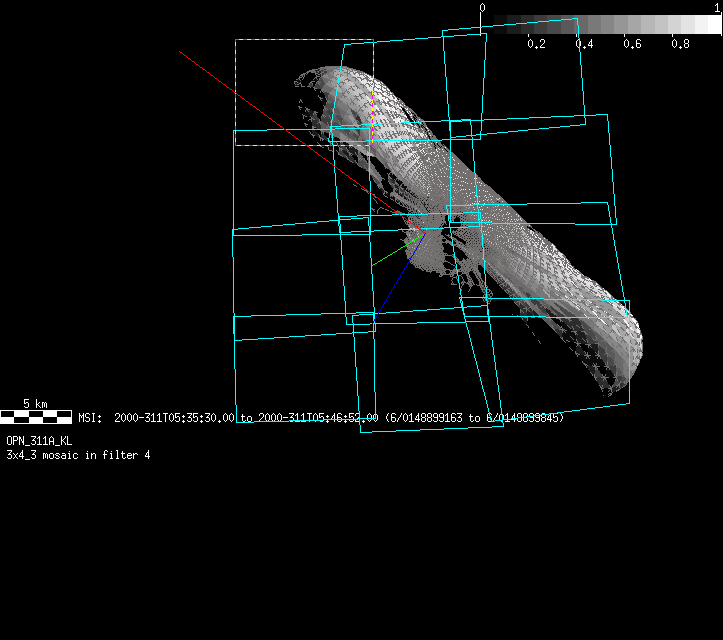Click the green axis vector
Screen dimensions: 723x640
(x=394, y=249)
